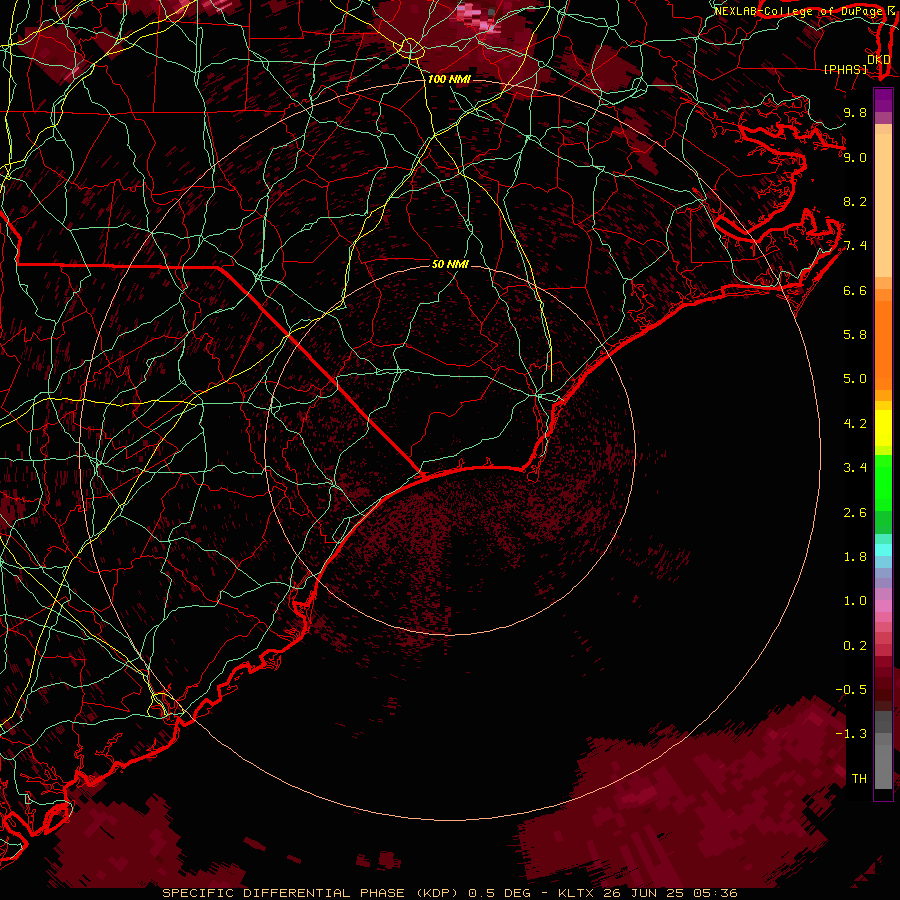This screenshot has height=900, width=900.
Task: Pick the light peach swatch beside 8.2
Action: pyautogui.click(x=883, y=205)
